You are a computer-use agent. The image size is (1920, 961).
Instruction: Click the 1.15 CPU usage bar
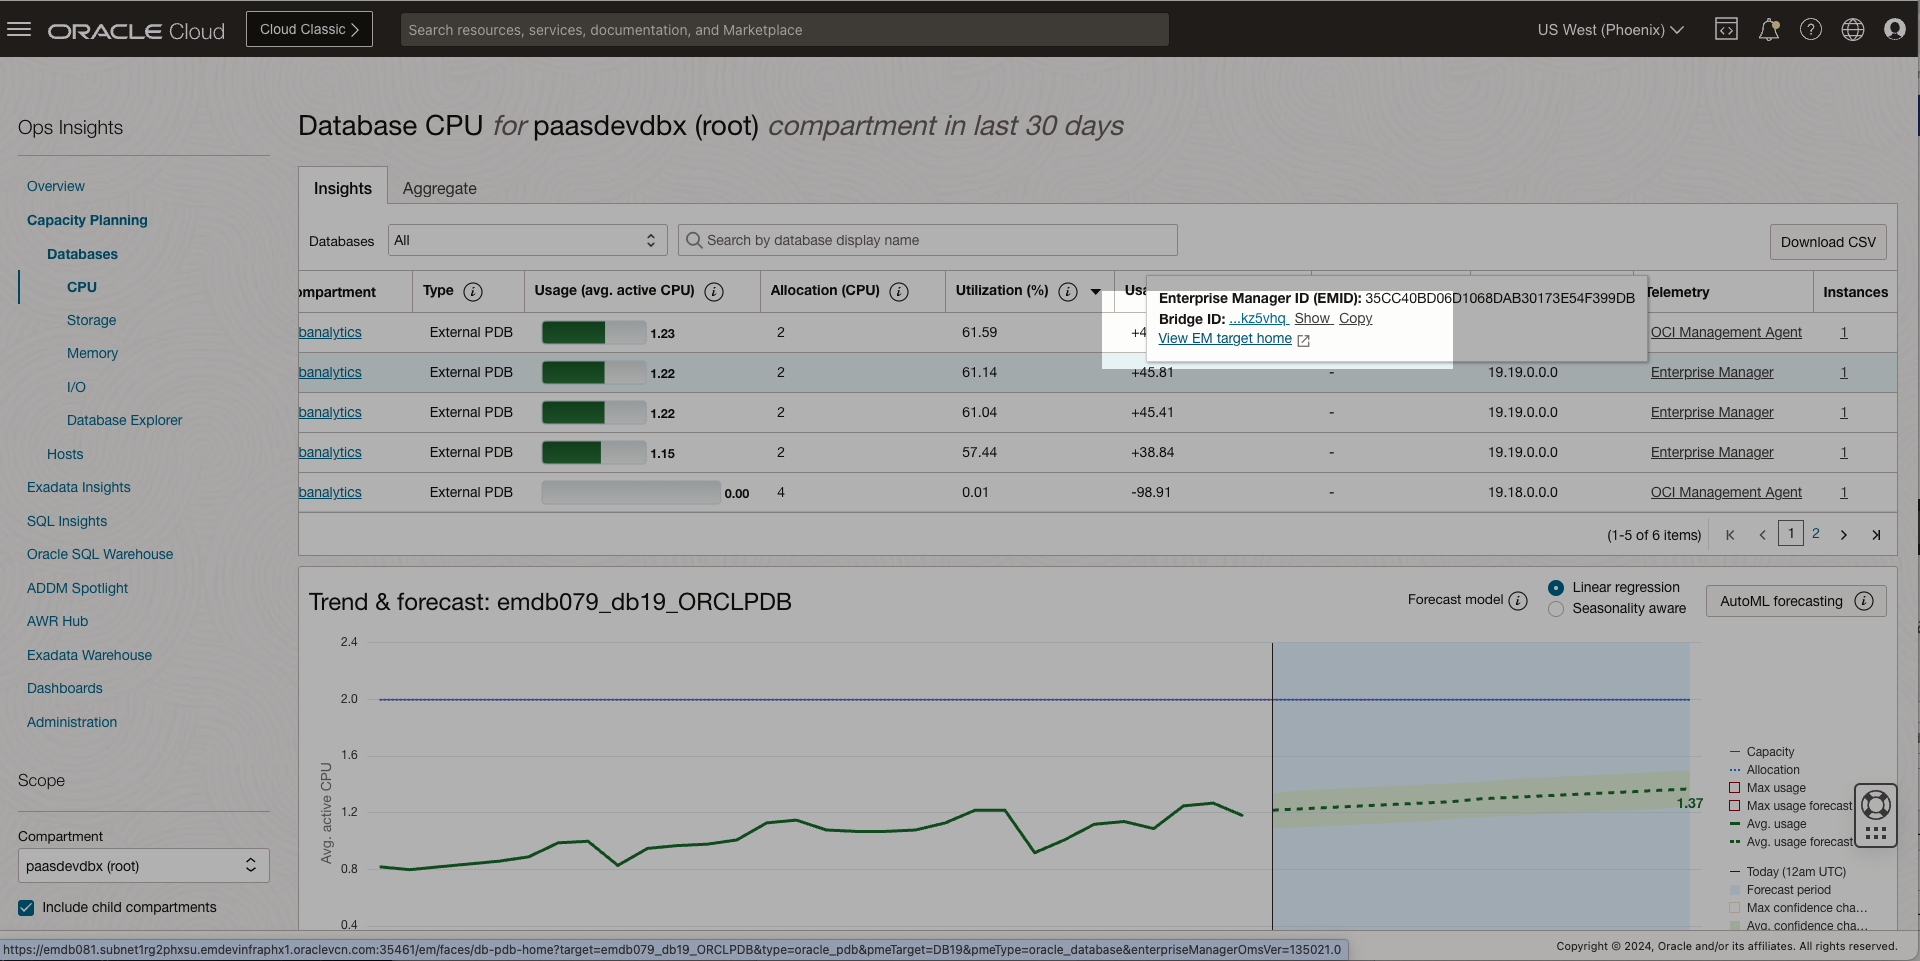coord(594,452)
